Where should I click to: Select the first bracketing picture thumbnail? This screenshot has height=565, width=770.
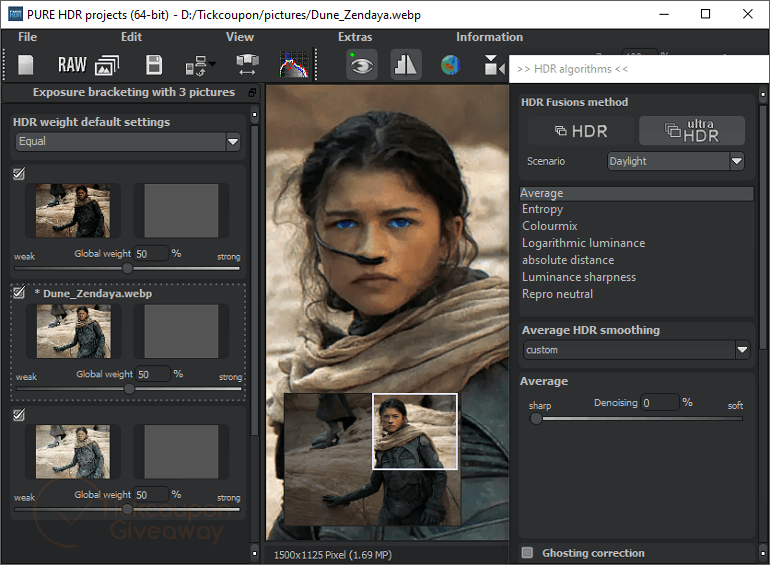[x=73, y=211]
